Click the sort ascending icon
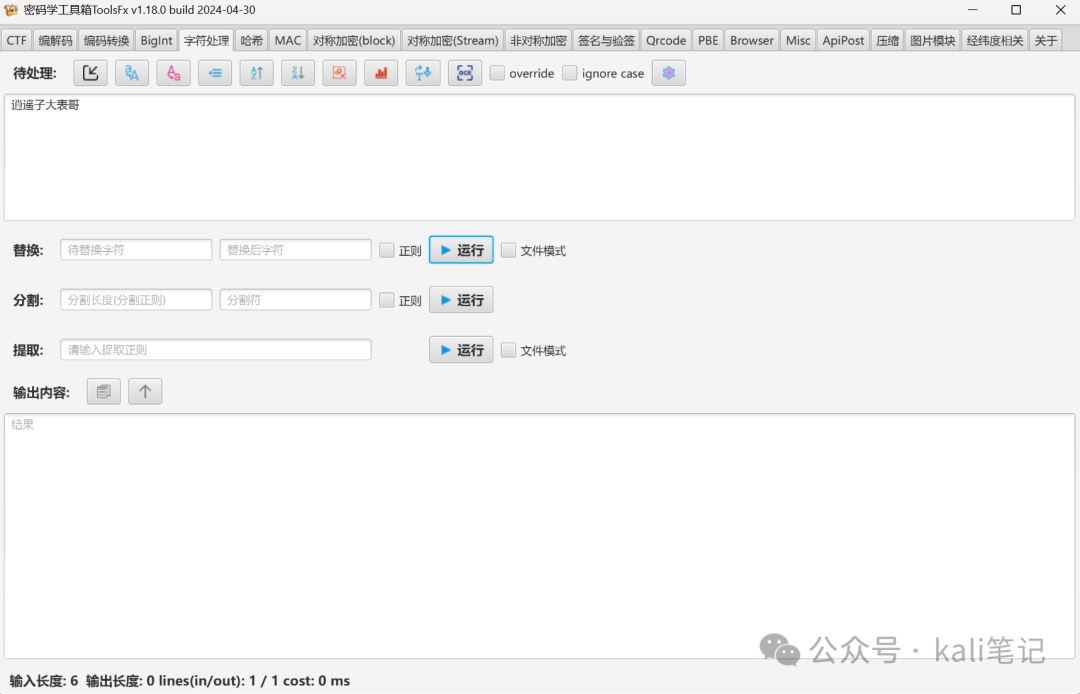 click(256, 73)
